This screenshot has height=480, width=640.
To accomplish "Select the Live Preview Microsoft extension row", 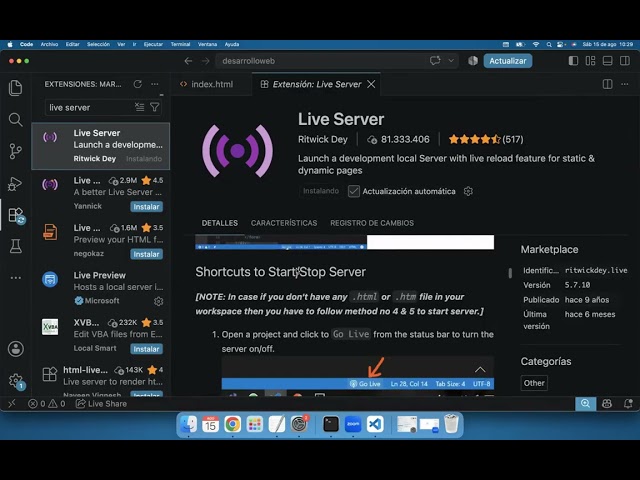I will click(x=100, y=288).
